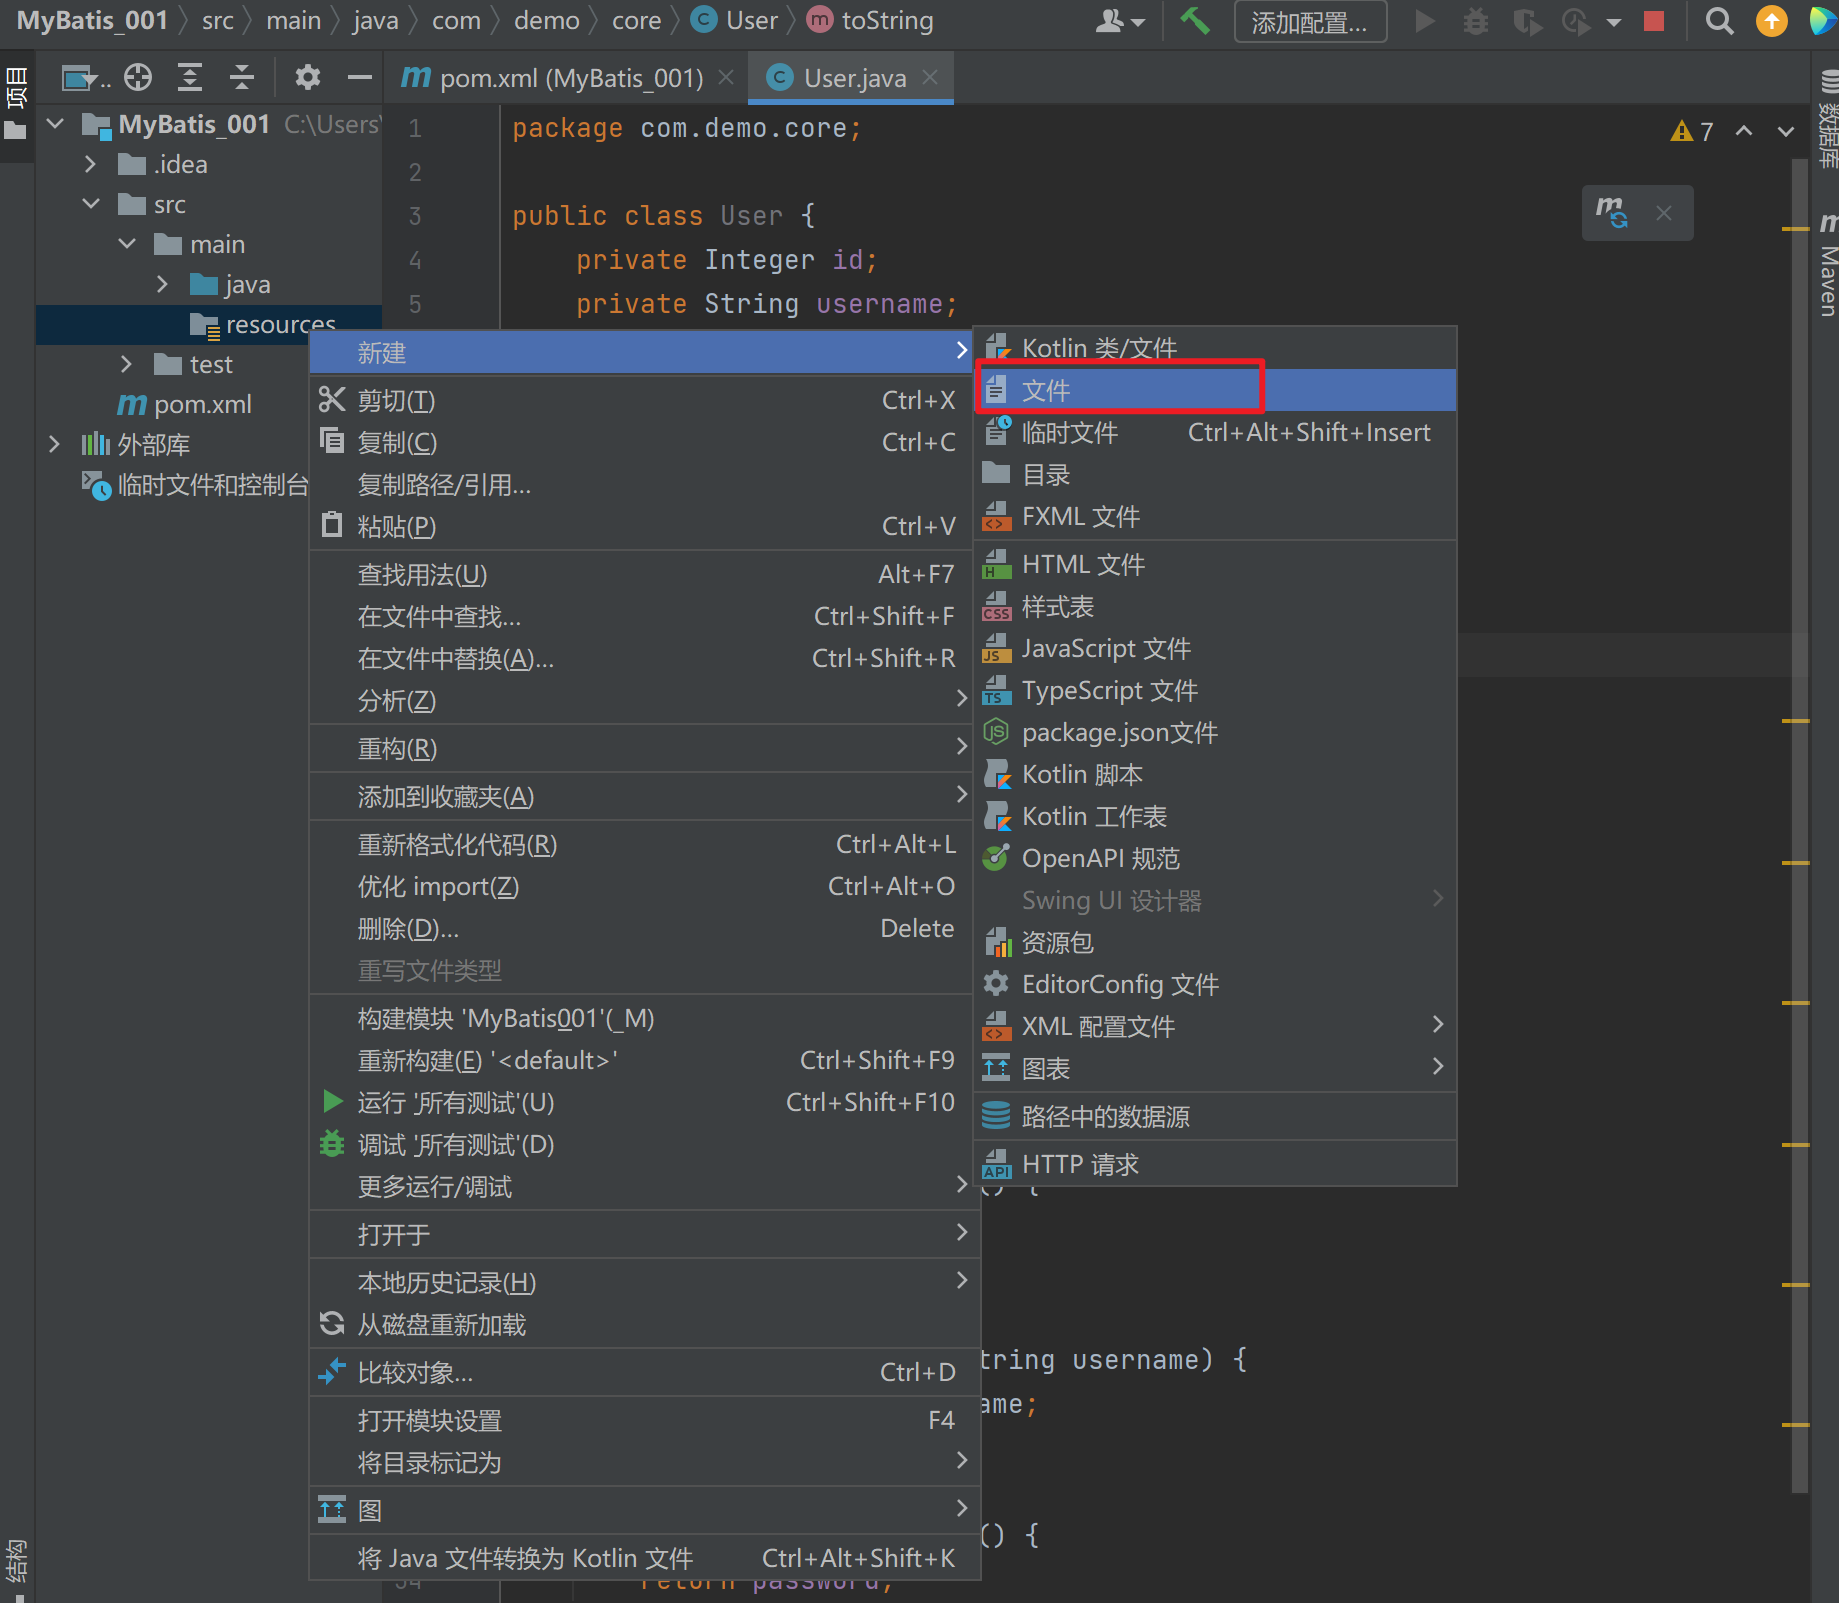Click the locate file target icon
Image resolution: width=1839 pixels, height=1603 pixels.
point(138,77)
